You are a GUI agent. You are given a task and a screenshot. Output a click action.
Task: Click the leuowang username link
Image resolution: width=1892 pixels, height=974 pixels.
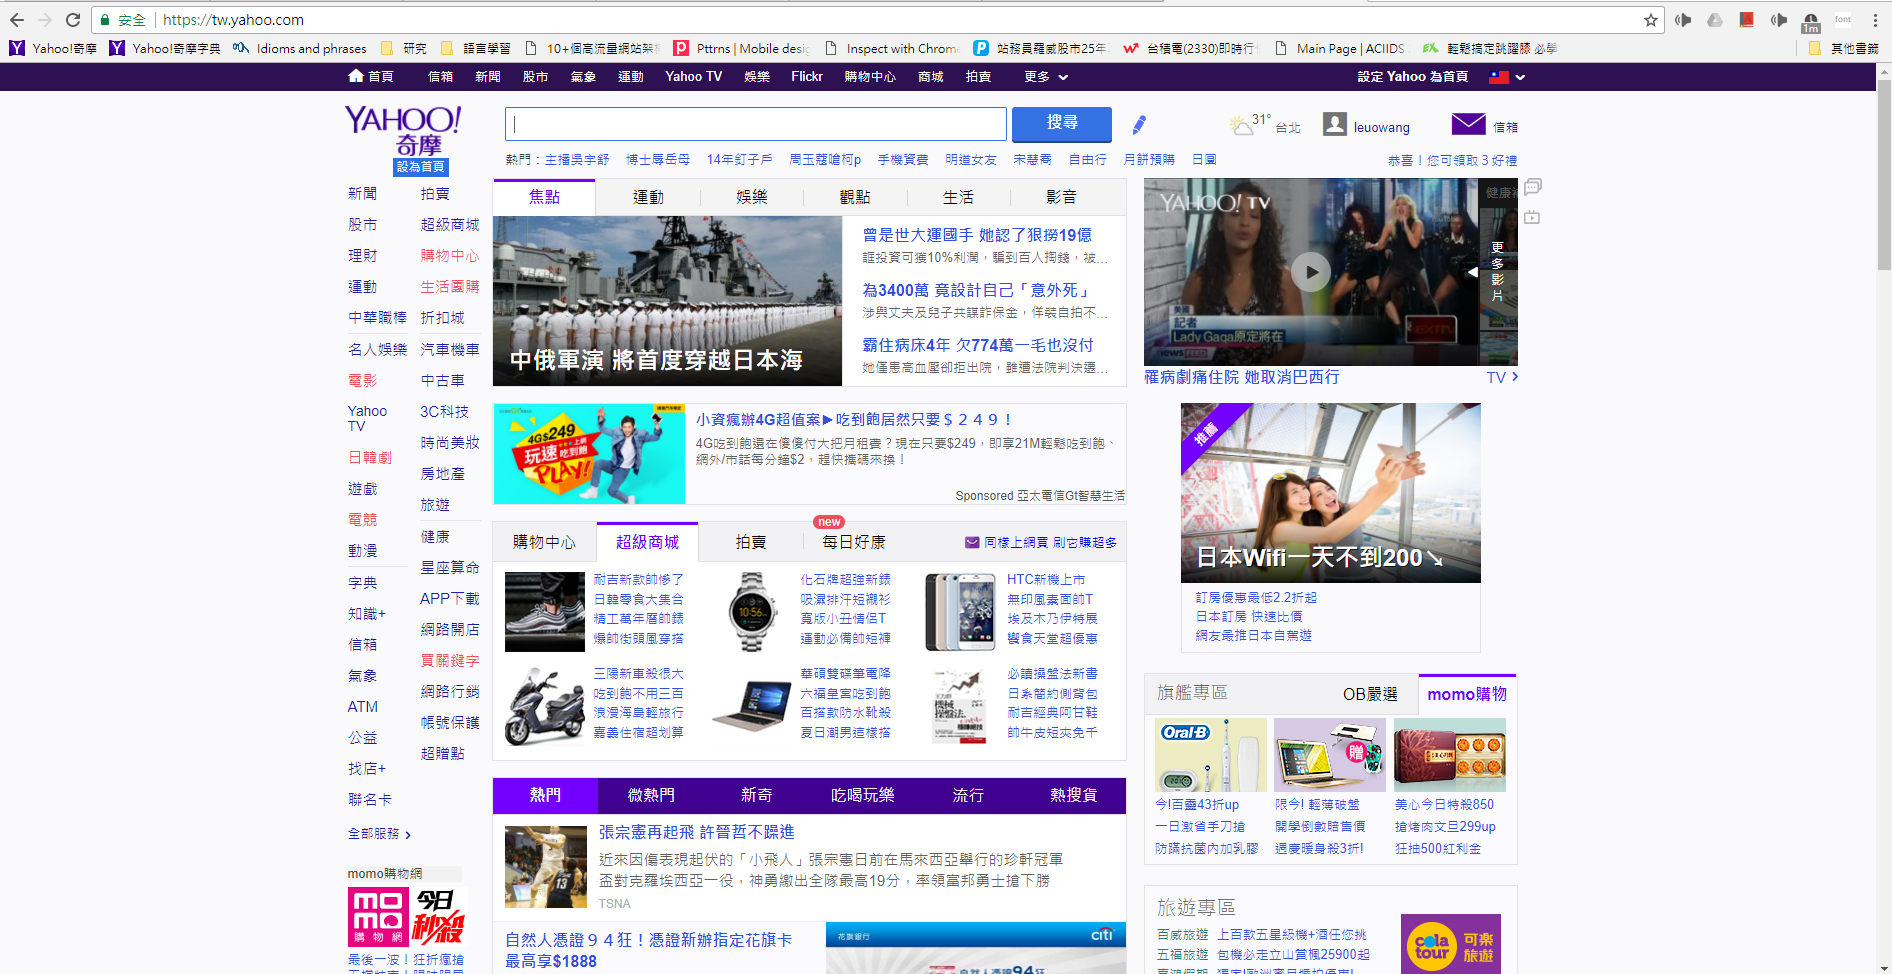[x=1381, y=127]
